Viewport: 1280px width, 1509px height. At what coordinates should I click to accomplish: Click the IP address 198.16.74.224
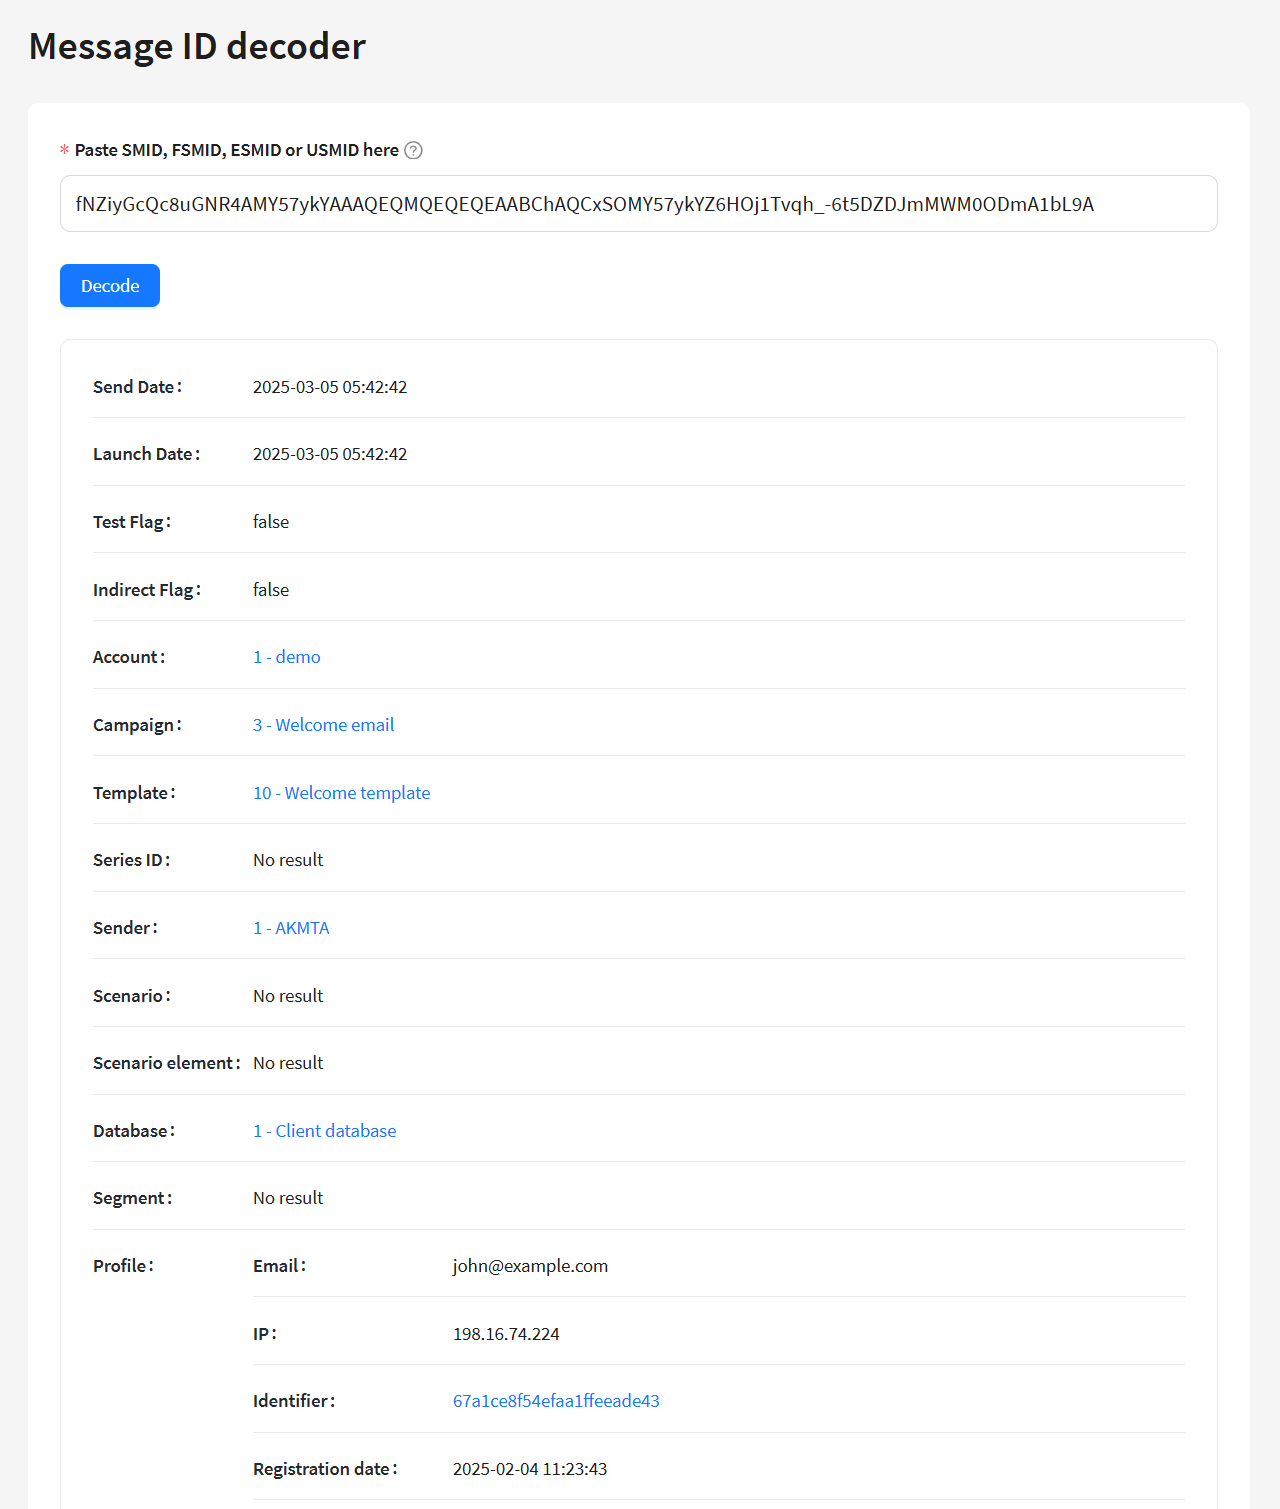click(506, 1334)
